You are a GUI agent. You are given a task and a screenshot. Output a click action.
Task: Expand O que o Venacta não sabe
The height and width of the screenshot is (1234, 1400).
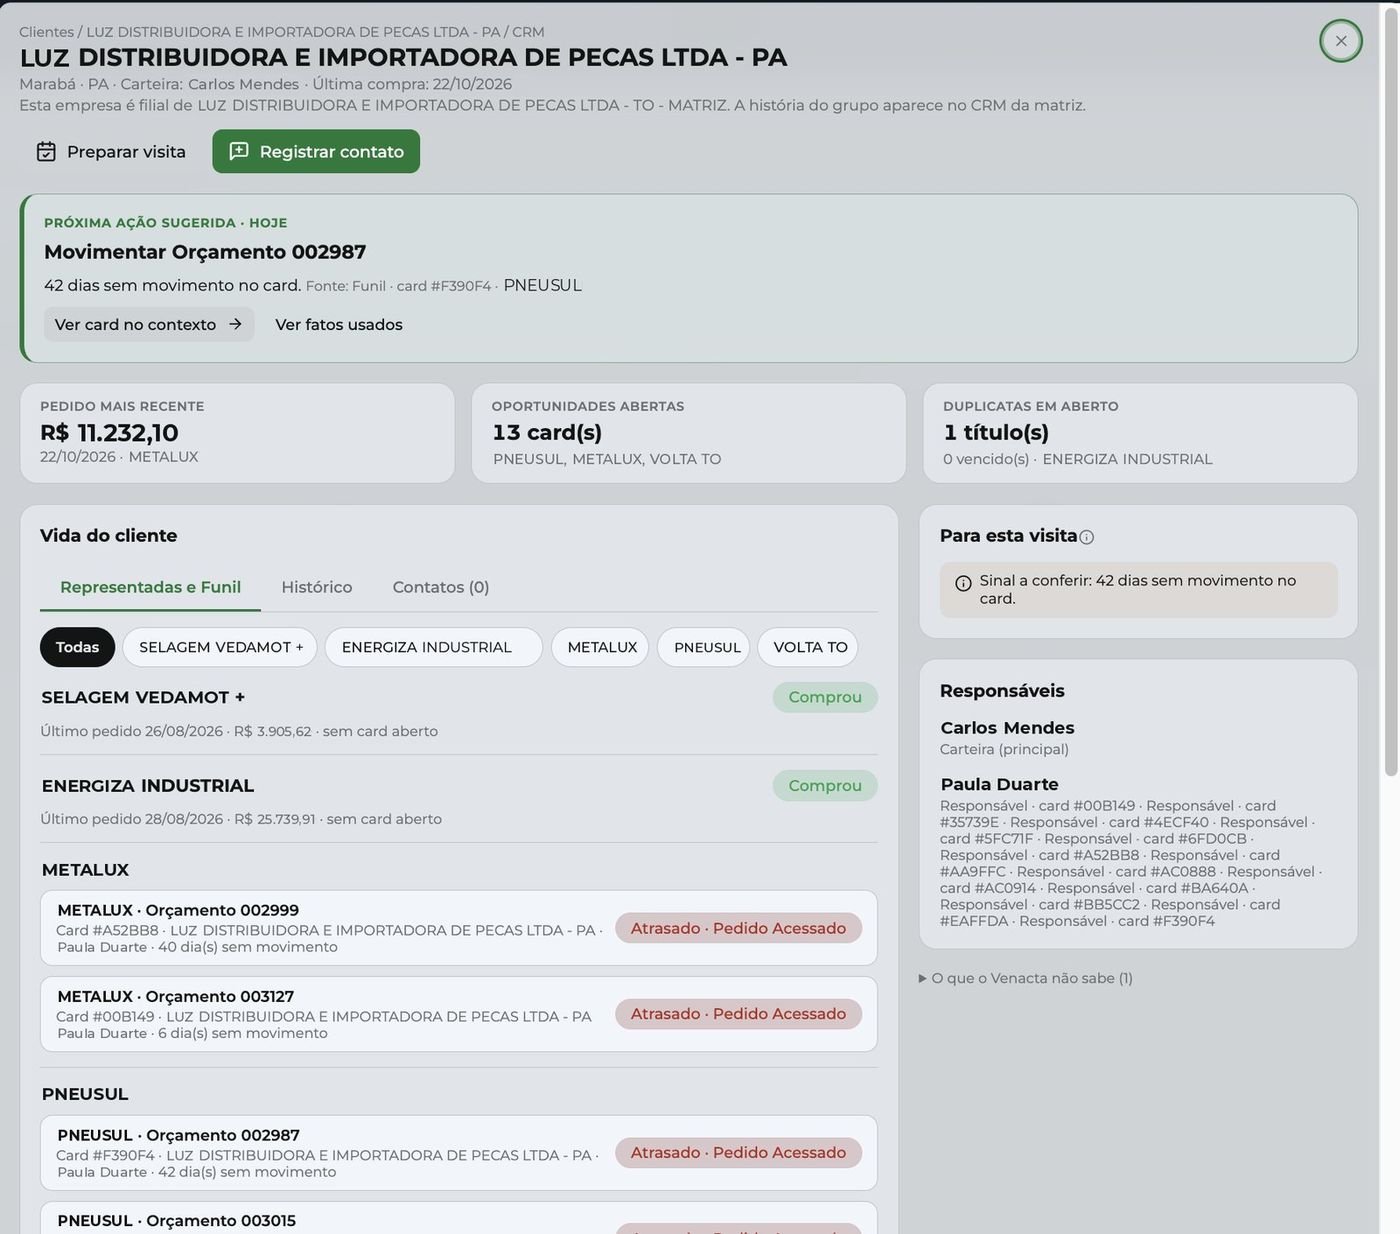(1026, 978)
